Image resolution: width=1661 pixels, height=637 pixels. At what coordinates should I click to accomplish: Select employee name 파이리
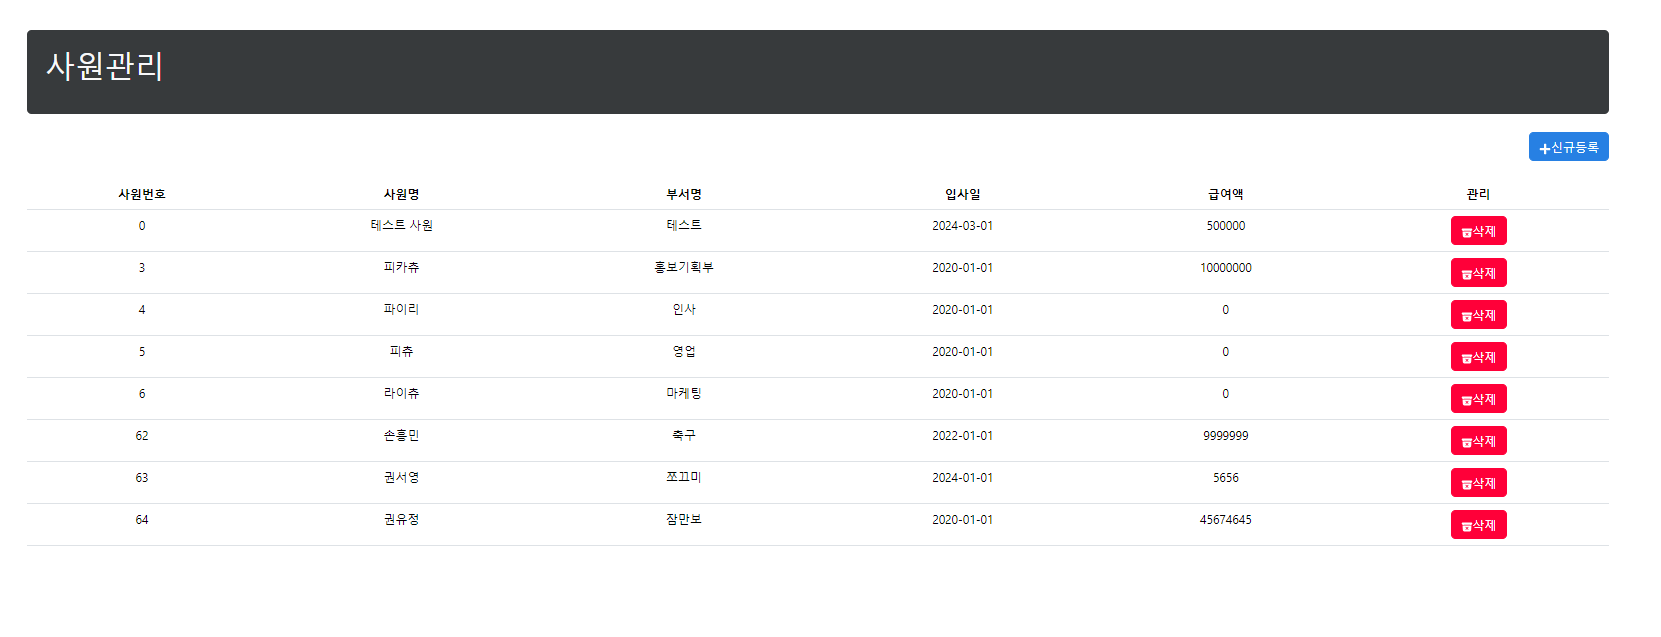coord(401,310)
